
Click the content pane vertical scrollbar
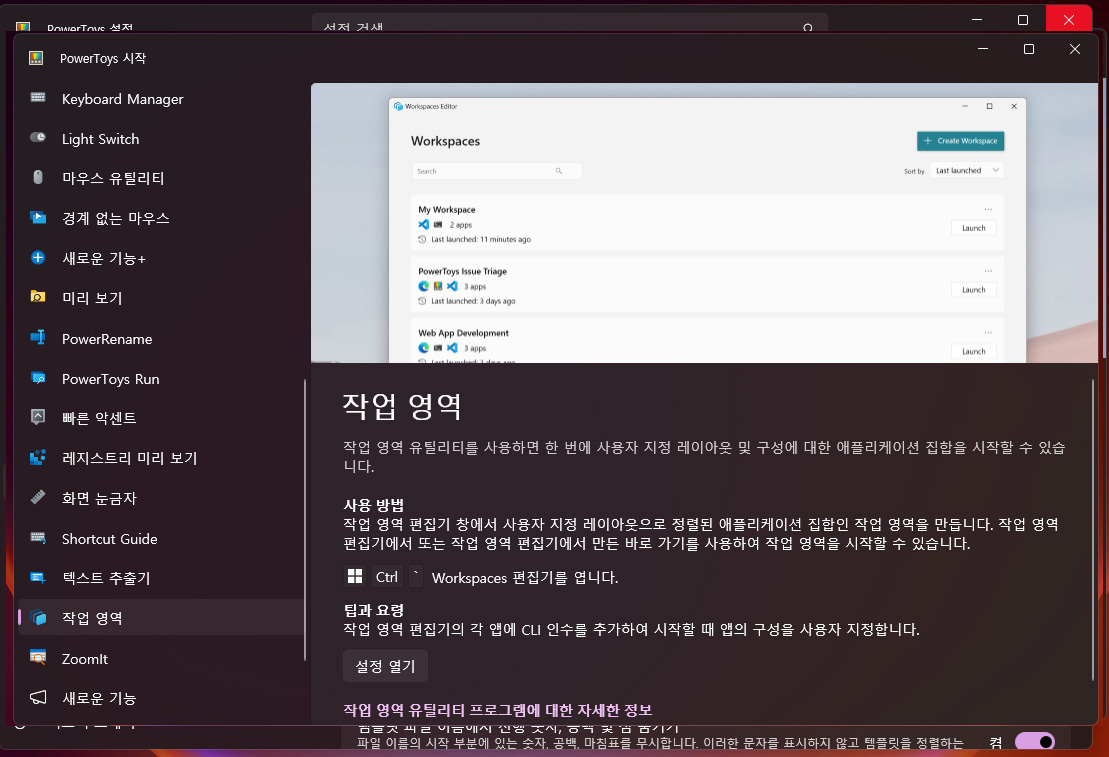[1093, 529]
